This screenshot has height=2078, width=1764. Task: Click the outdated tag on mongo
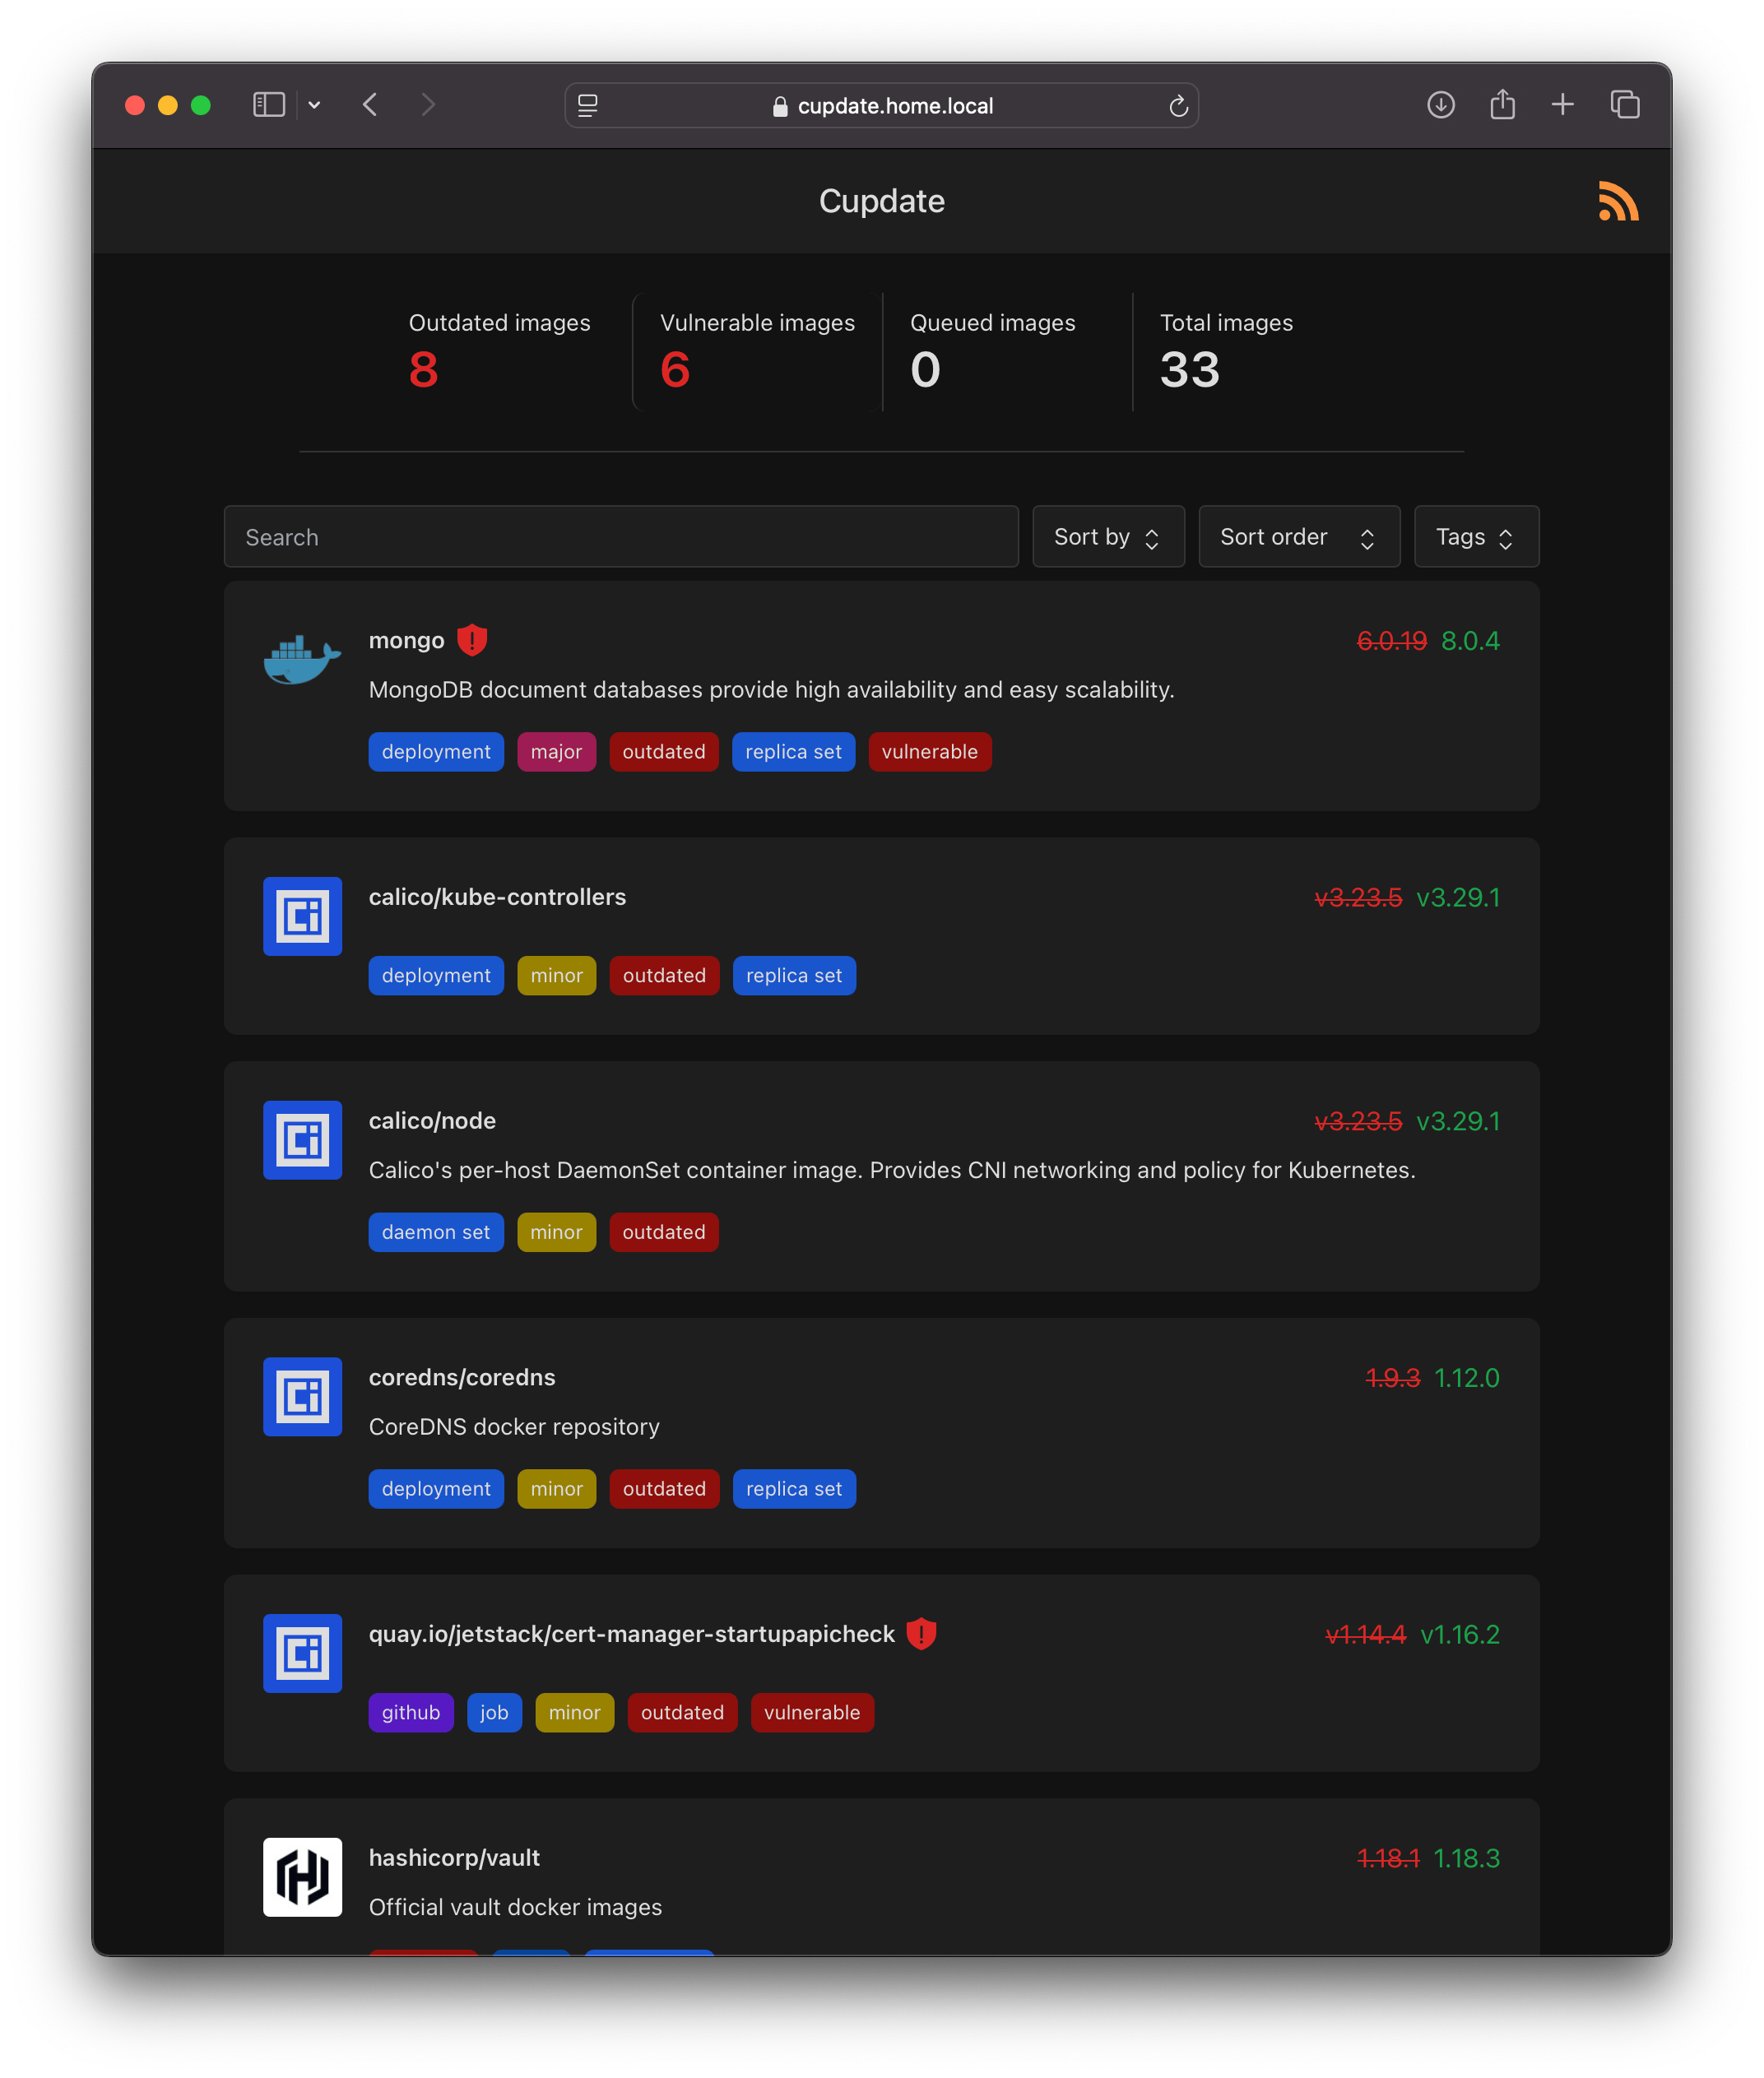click(663, 752)
